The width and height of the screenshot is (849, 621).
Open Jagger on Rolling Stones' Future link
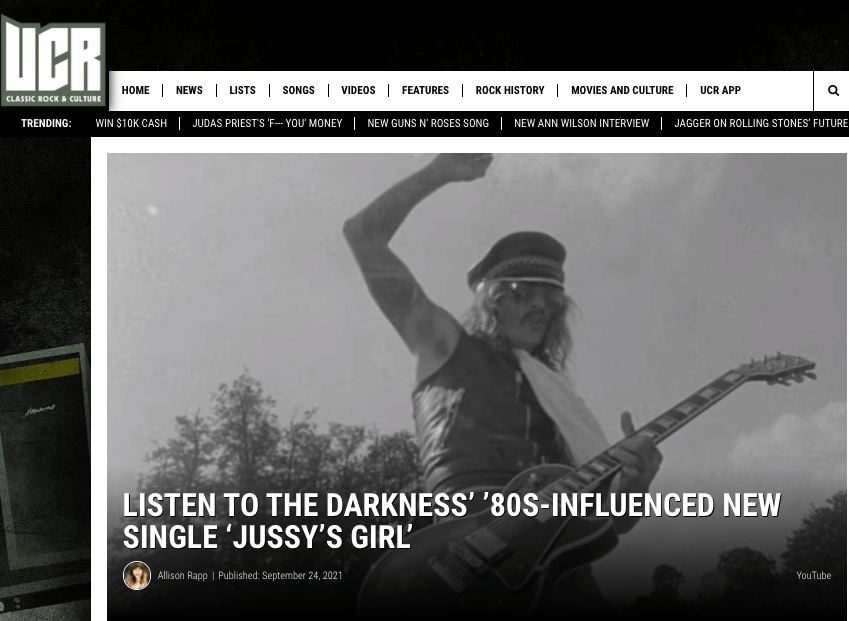coord(761,123)
